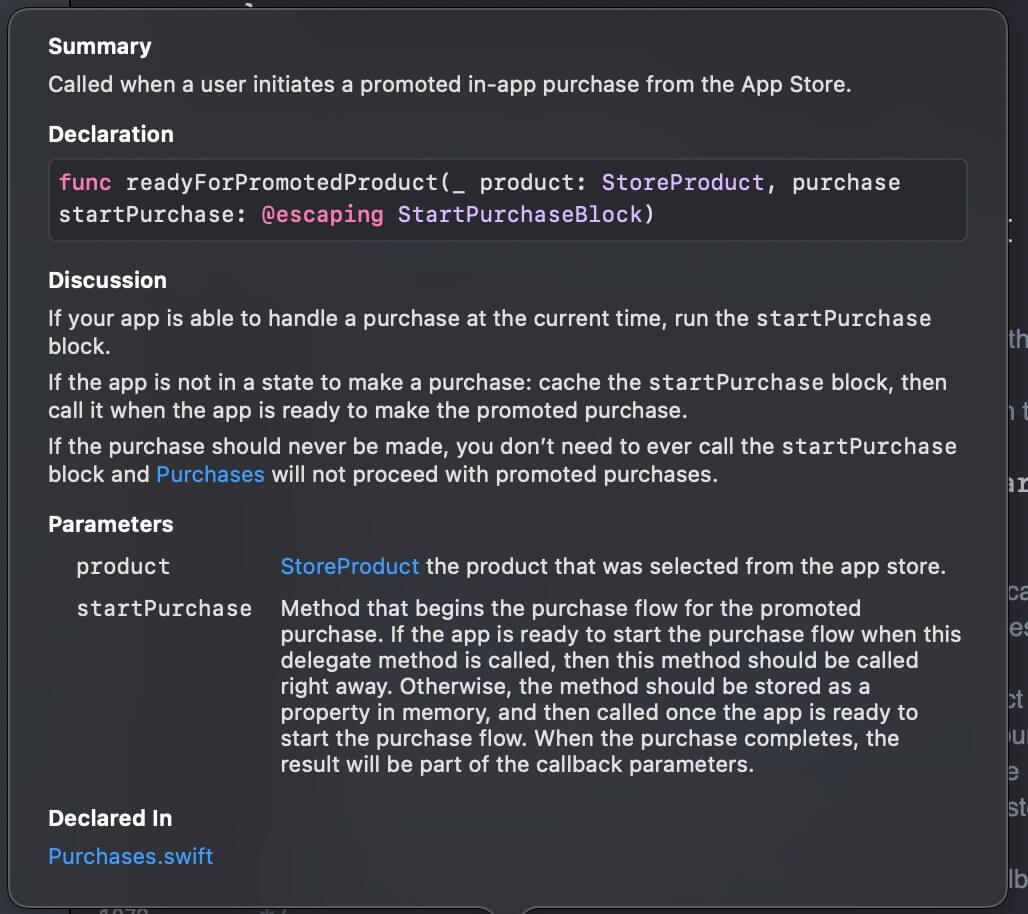1028x914 pixels.
Task: Click the startPurchase parameter description text
Action: (x=621, y=686)
